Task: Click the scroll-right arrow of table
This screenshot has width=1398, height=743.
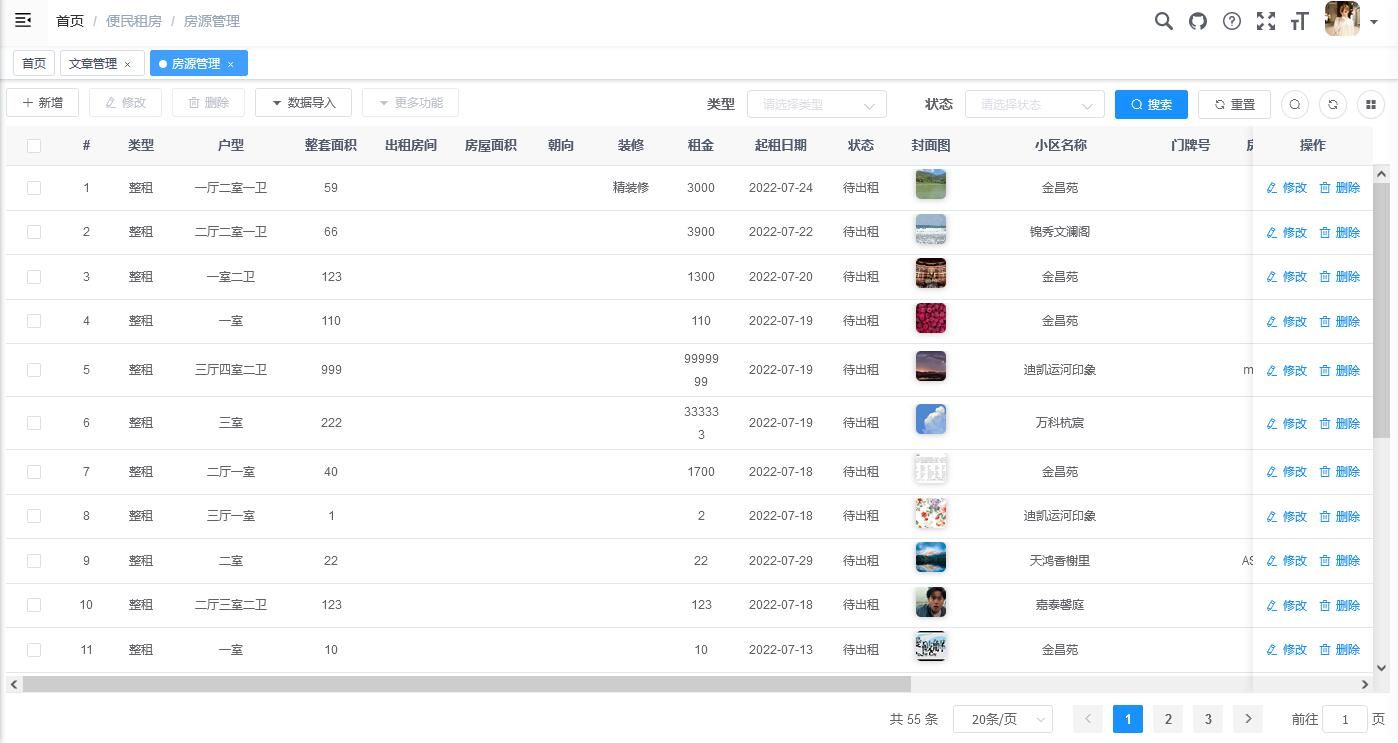Action: click(x=1365, y=684)
